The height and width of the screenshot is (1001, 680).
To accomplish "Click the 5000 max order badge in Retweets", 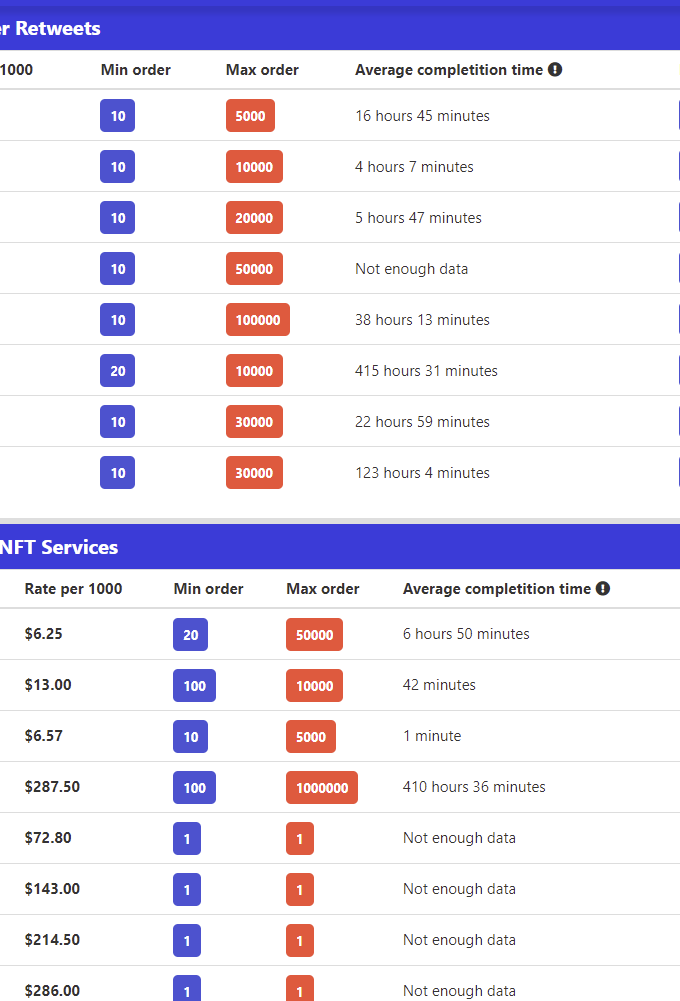I will 250,116.
